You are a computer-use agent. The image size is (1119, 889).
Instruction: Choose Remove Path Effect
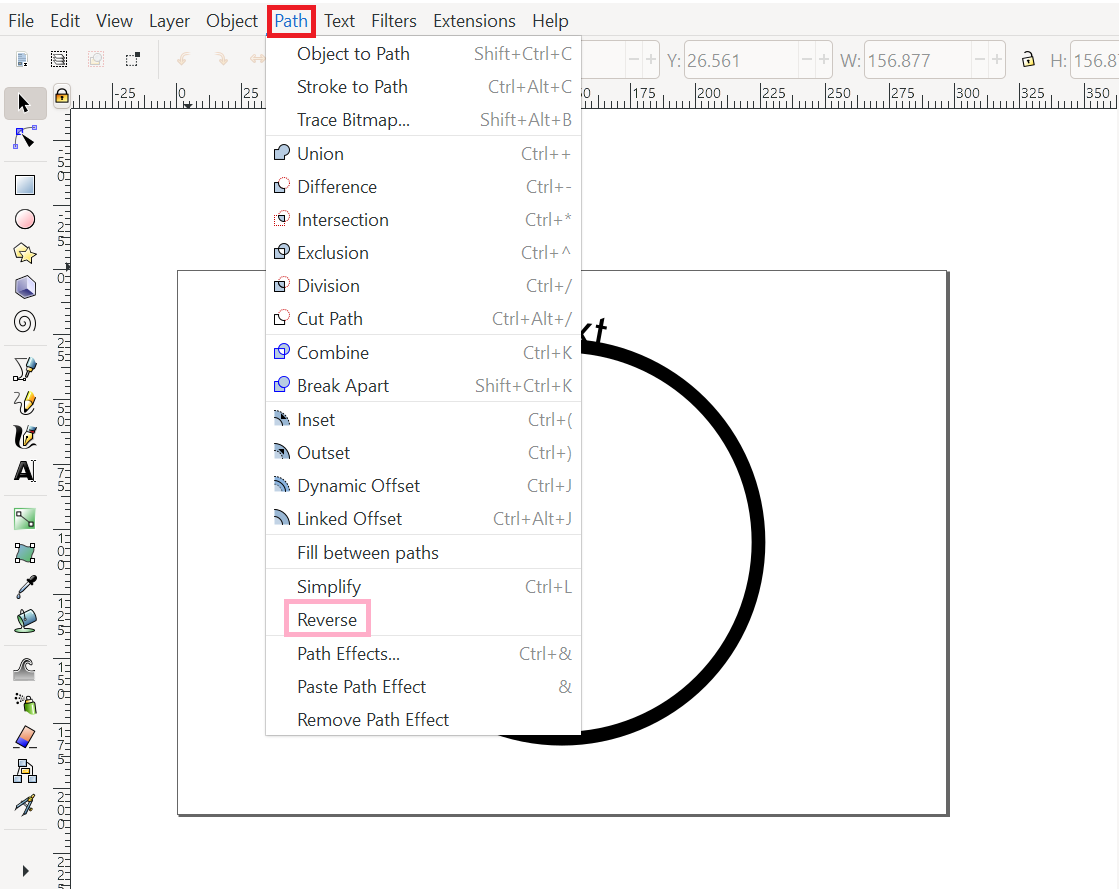pos(424,719)
